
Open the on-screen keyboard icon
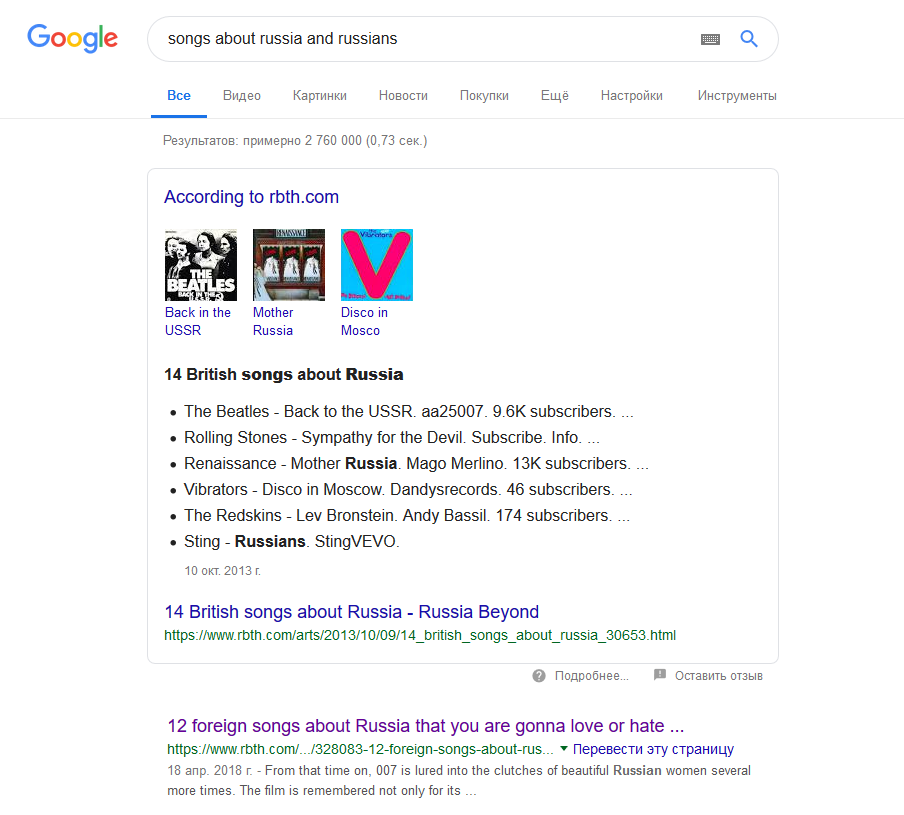[710, 39]
